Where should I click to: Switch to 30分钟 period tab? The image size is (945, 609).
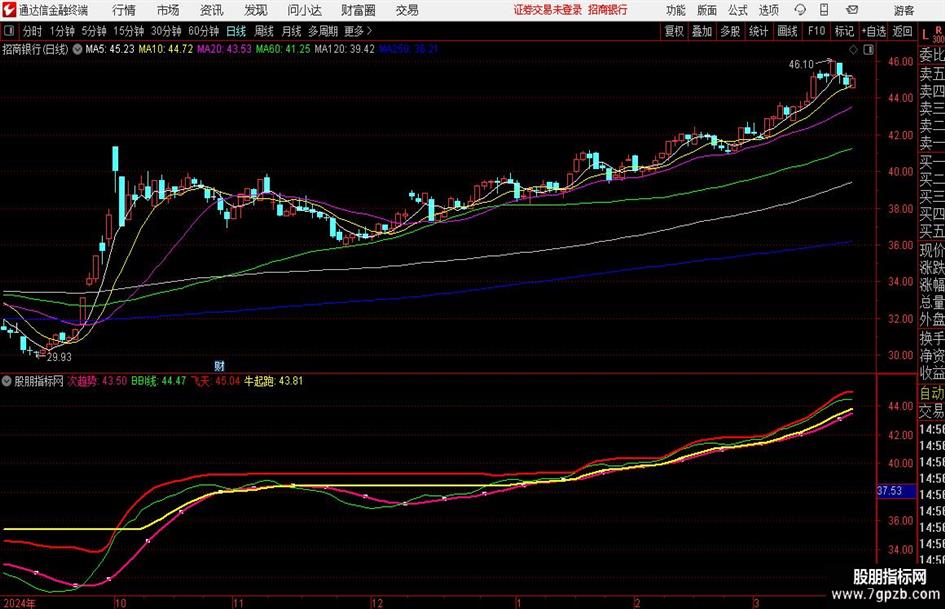pyautogui.click(x=166, y=31)
